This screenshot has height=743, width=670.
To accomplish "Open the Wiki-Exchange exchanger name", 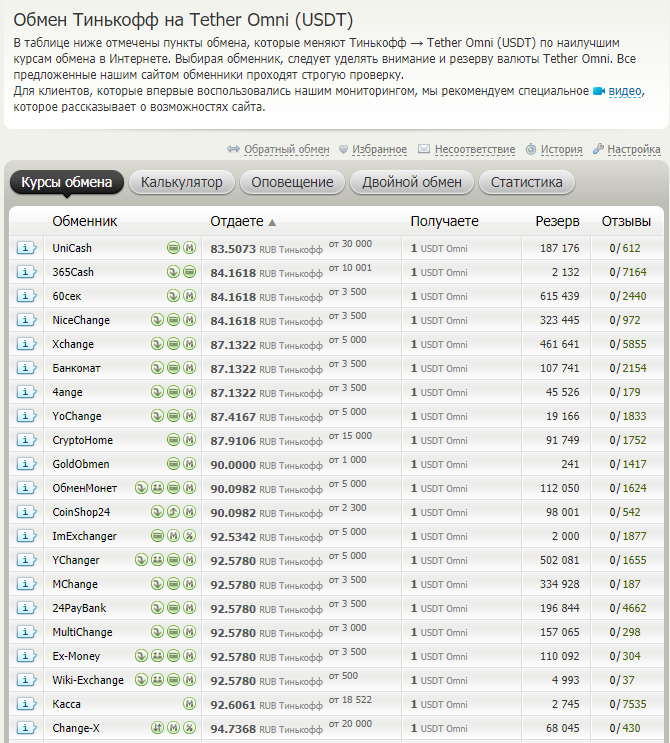I will click(88, 680).
